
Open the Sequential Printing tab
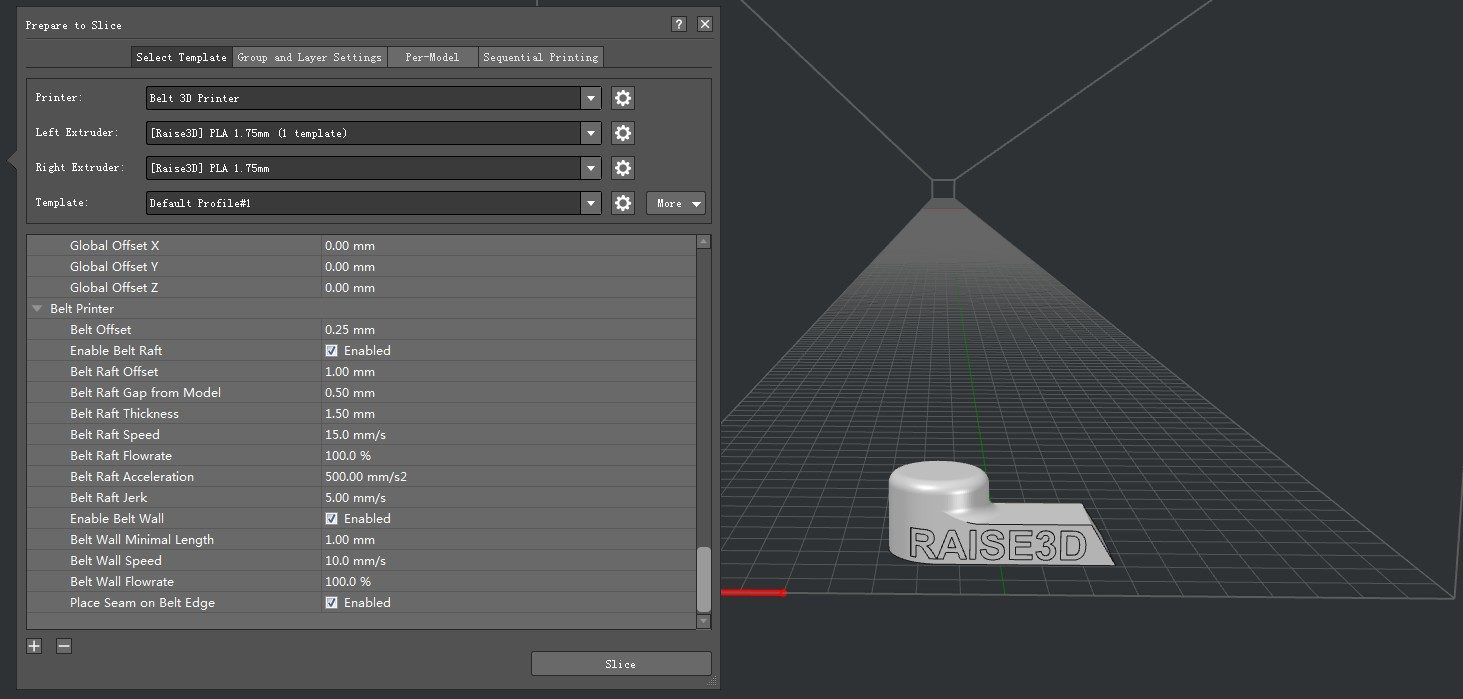coord(541,57)
